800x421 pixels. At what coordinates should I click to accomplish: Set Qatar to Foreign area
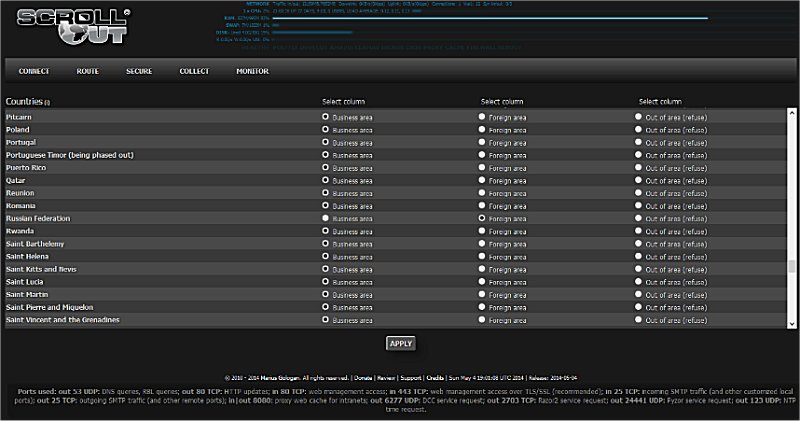[x=482, y=180]
